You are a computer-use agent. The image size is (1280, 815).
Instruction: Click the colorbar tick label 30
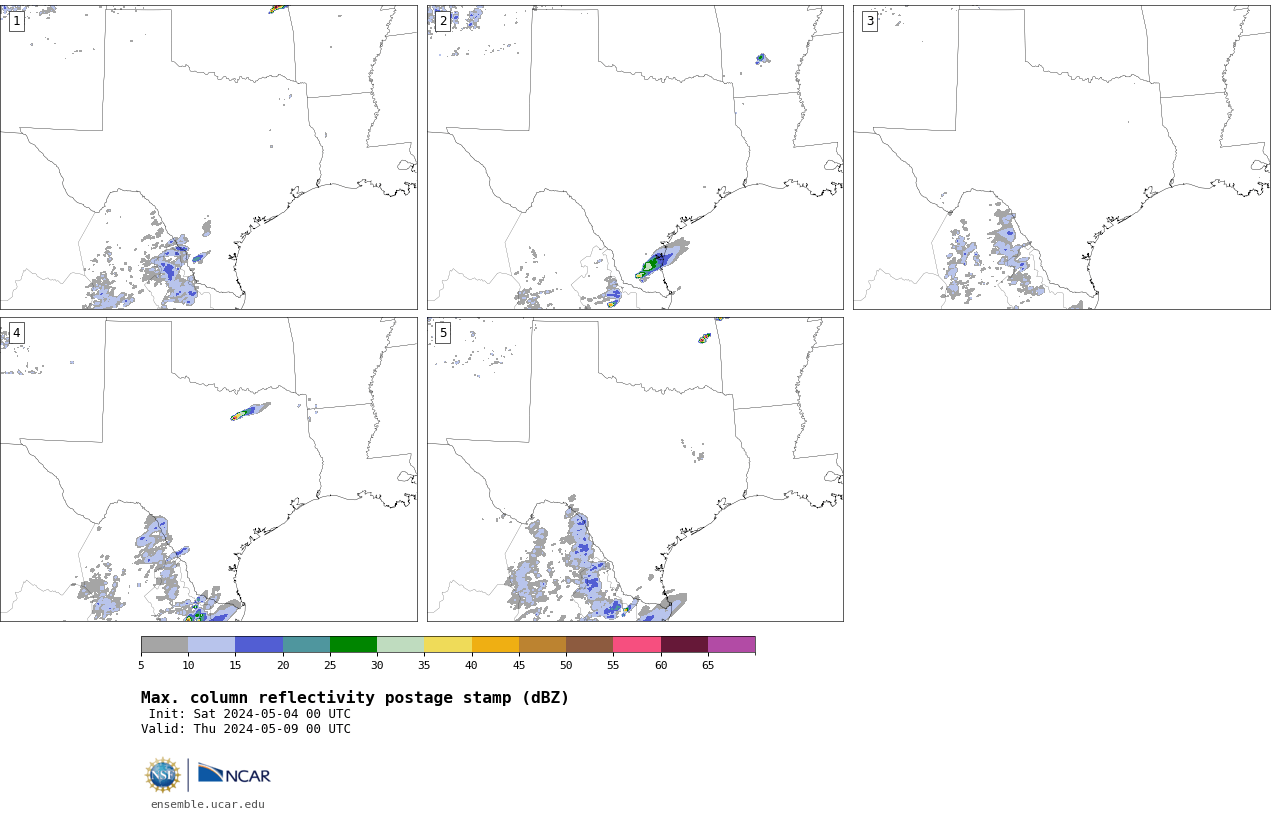[x=377, y=665]
